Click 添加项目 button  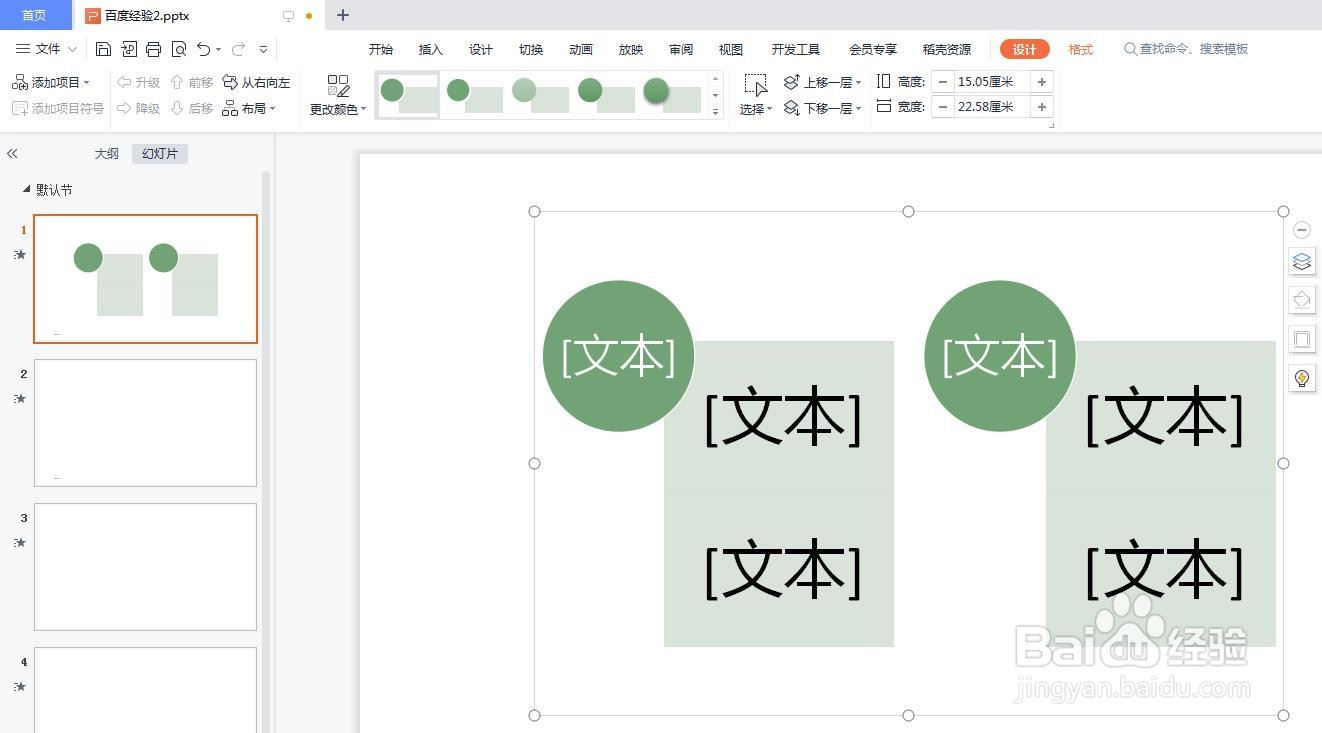[51, 82]
